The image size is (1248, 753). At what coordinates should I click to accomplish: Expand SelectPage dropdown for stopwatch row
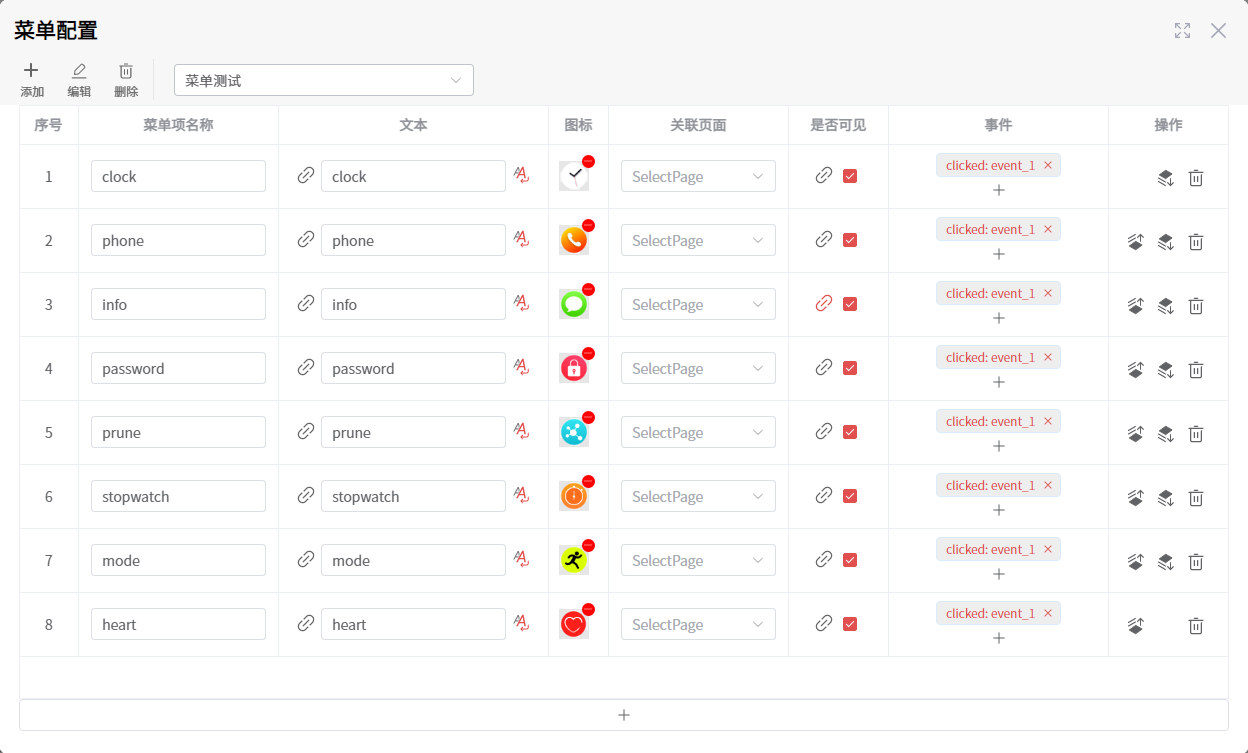(x=698, y=496)
